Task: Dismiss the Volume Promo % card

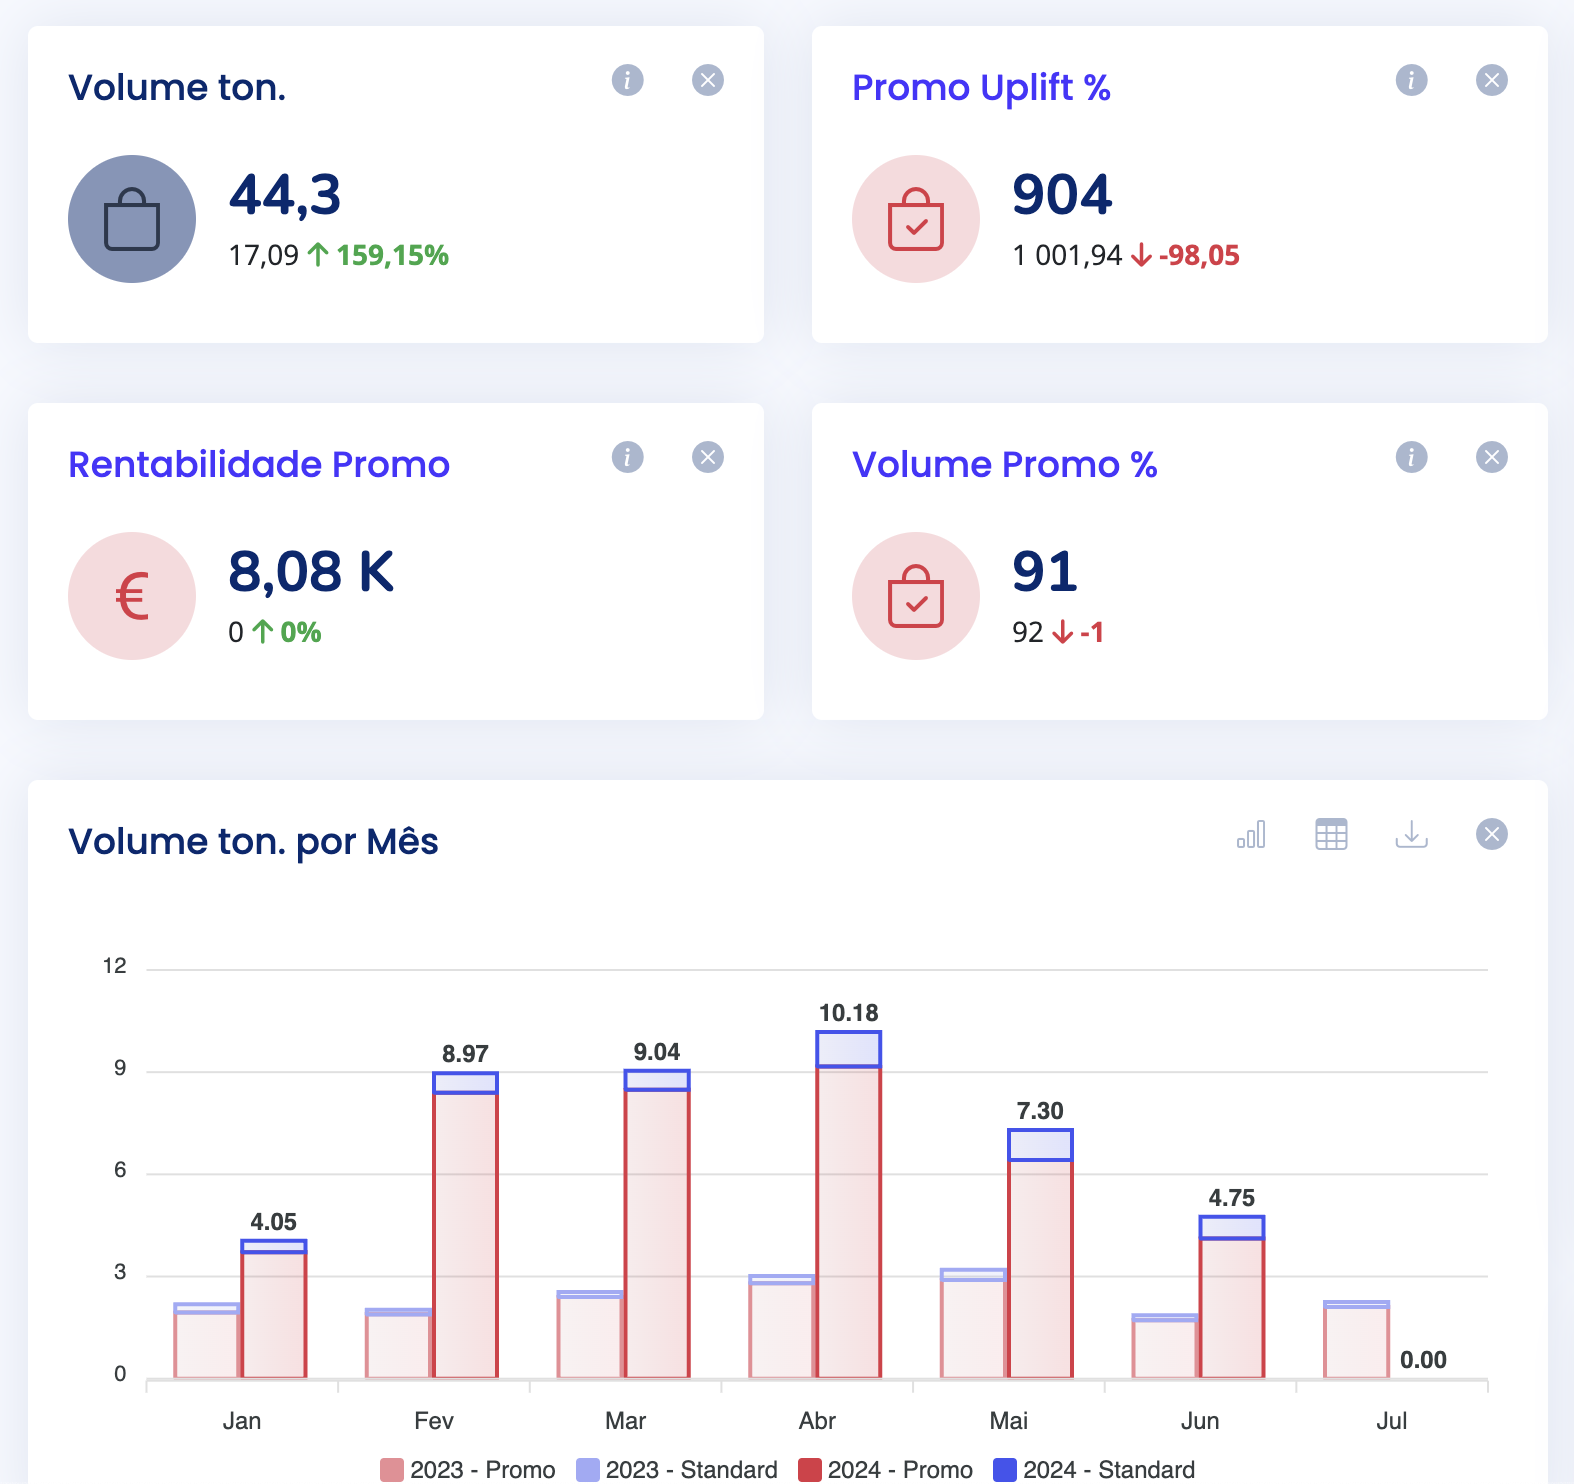Action: (1492, 457)
